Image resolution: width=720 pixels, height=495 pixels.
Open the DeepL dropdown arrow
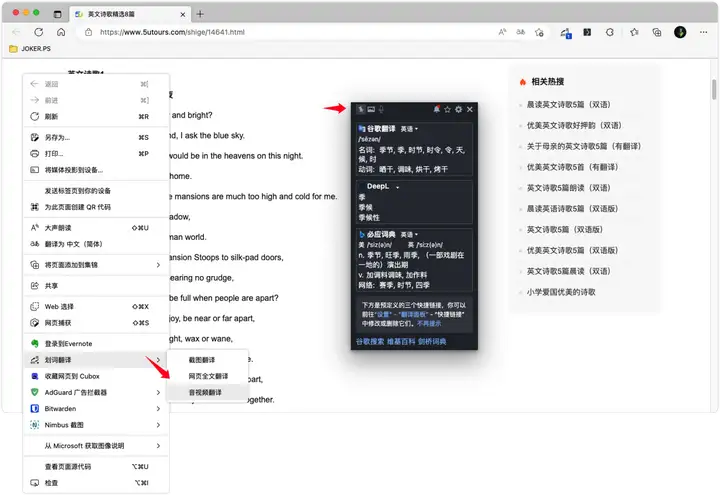398,187
